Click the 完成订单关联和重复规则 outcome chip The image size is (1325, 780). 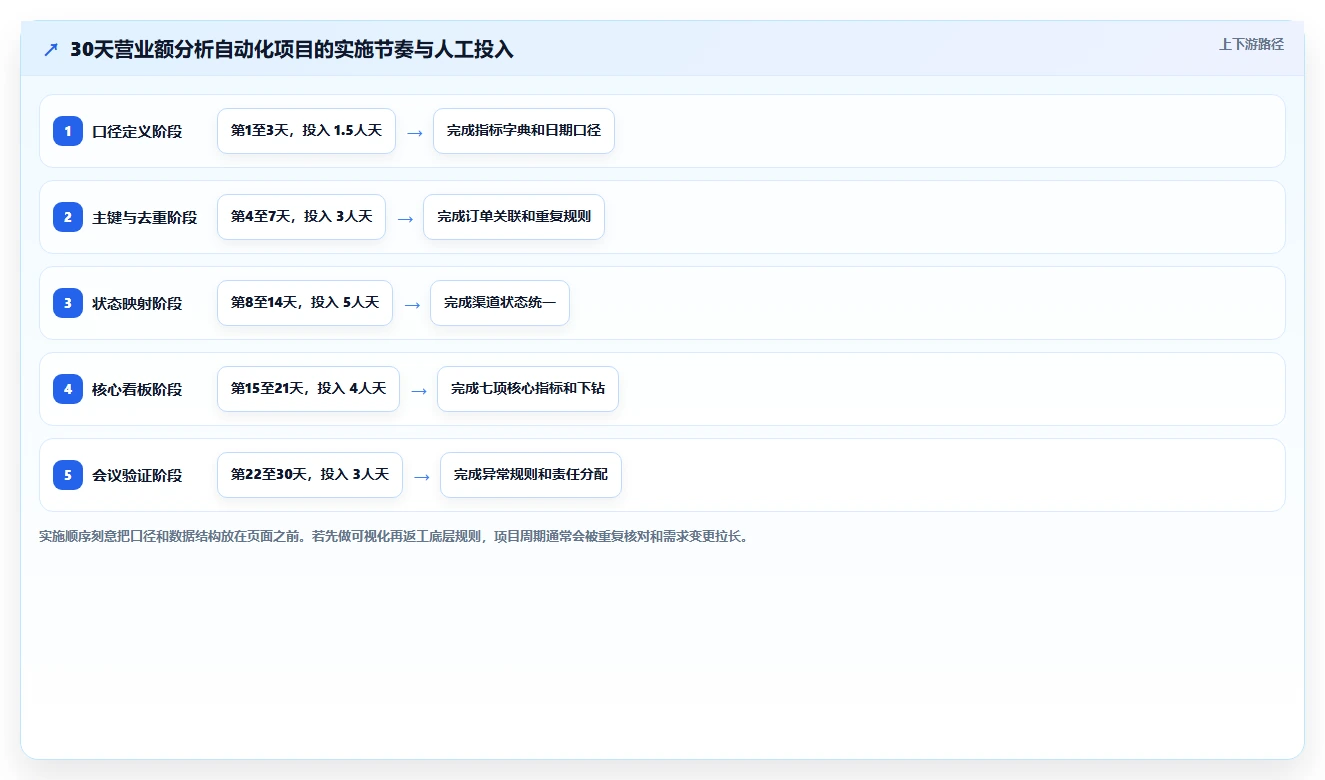[x=514, y=217]
